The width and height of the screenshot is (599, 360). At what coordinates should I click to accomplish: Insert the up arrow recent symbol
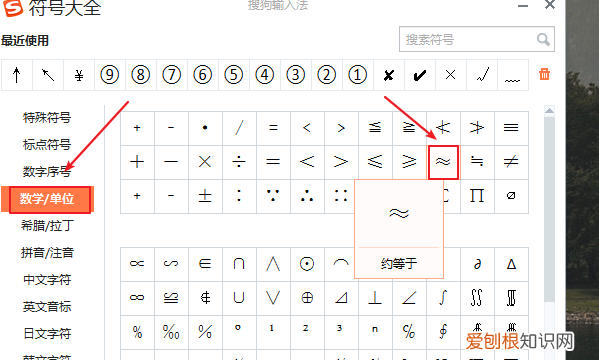[x=16, y=75]
